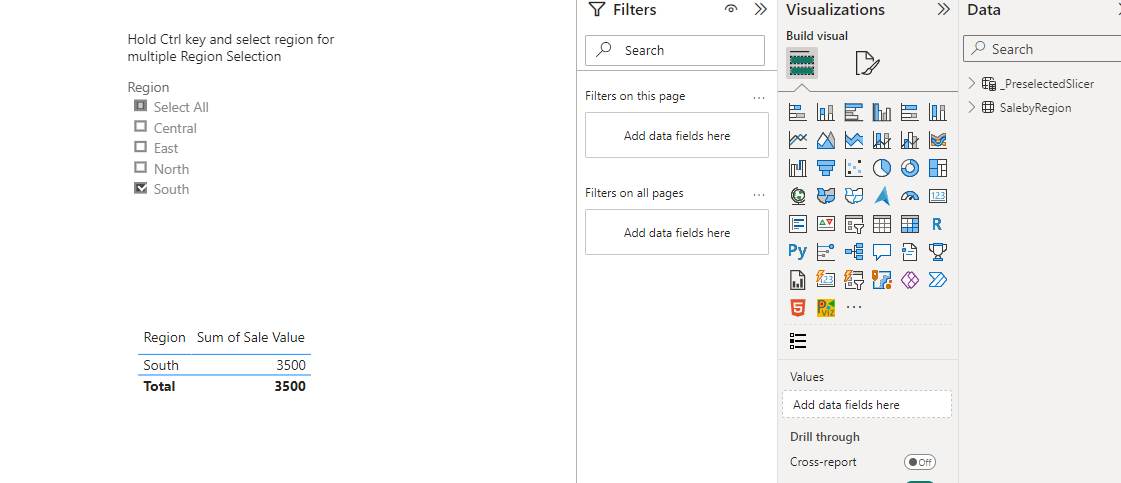Screen dimensions: 1121x483
Task: Select the South cell in the table
Action: [161, 365]
